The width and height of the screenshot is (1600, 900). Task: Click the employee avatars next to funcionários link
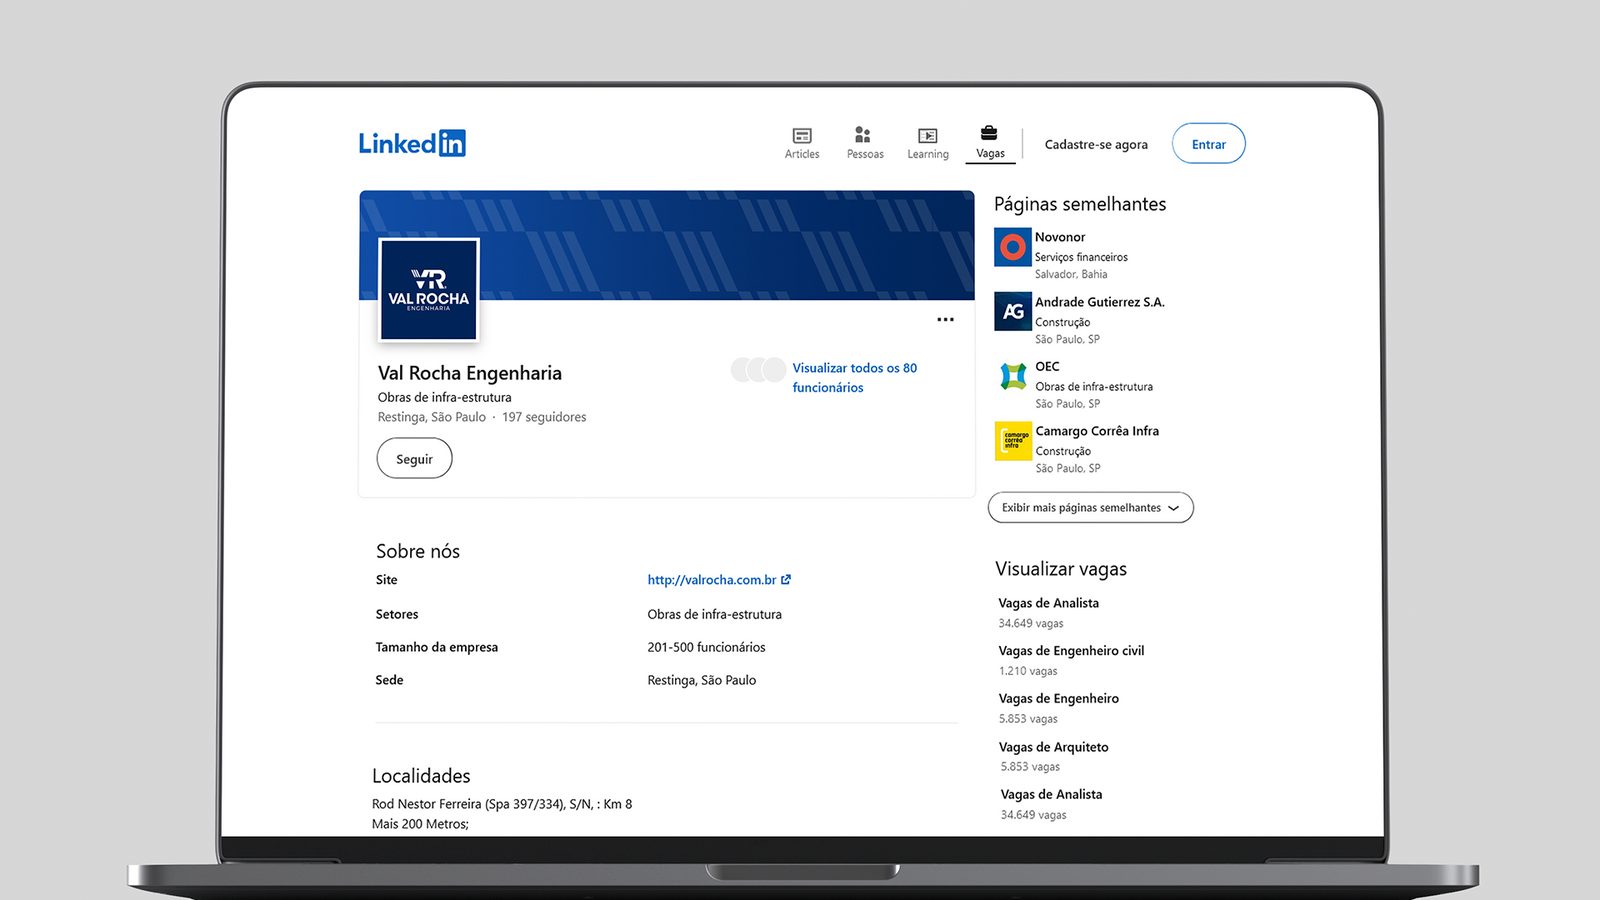[x=759, y=370]
